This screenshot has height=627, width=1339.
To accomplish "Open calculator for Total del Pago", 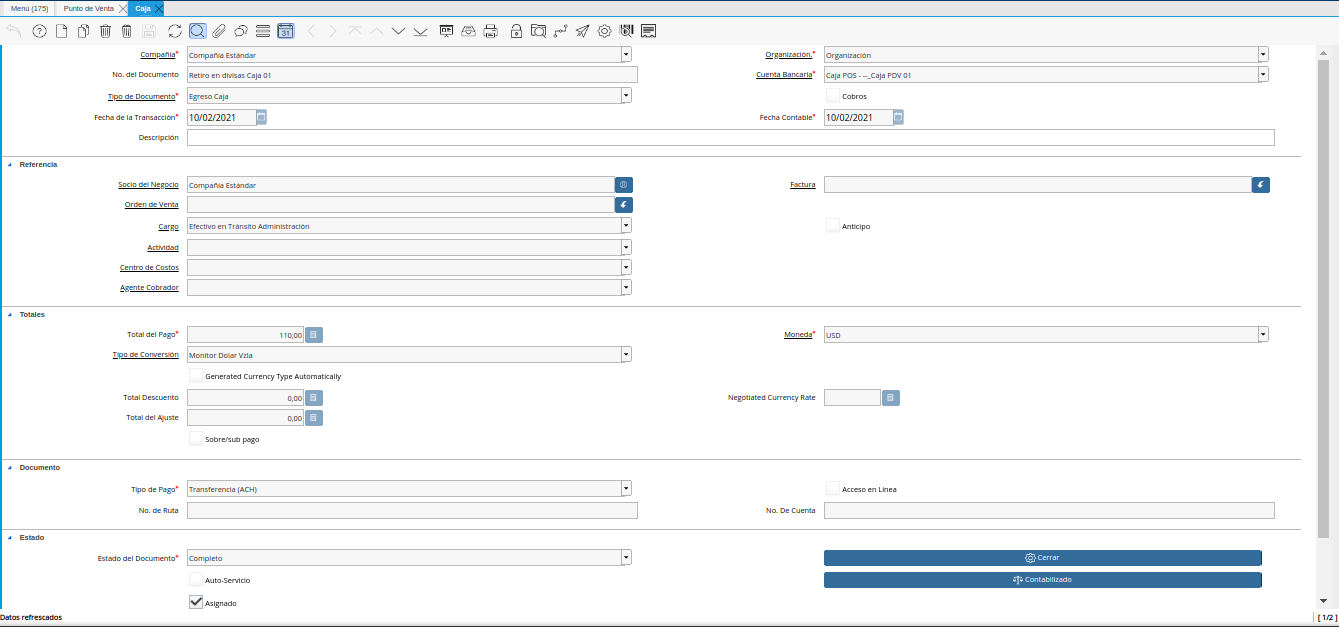I will 314,335.
